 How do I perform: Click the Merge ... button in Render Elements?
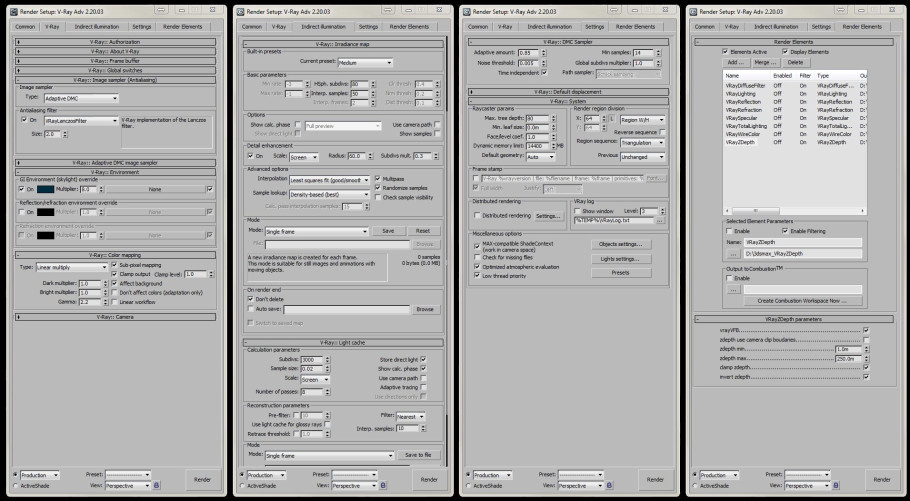click(765, 62)
